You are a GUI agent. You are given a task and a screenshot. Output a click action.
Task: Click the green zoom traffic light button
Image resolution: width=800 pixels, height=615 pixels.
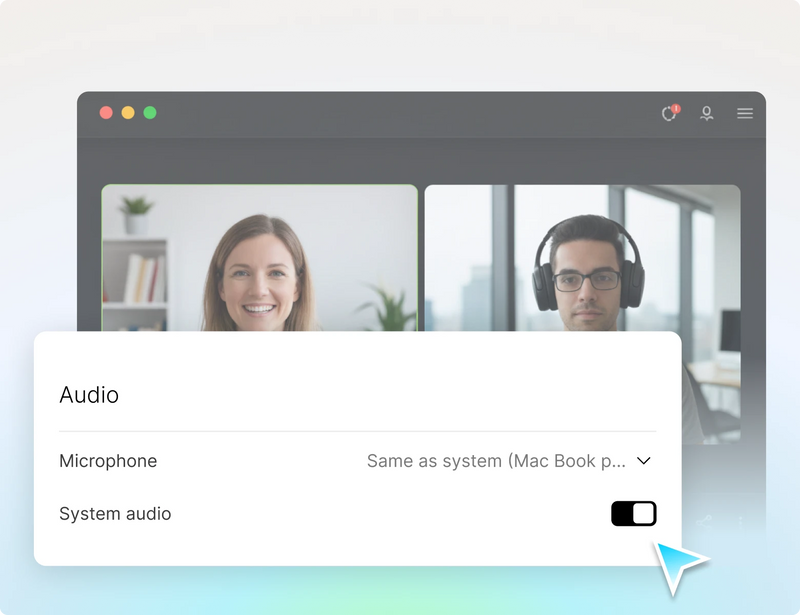(x=150, y=113)
